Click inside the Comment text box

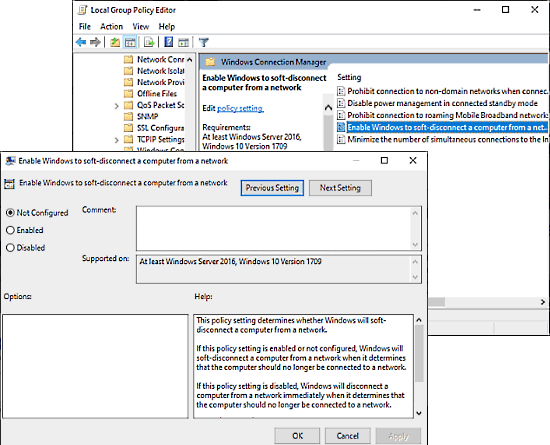coord(274,228)
